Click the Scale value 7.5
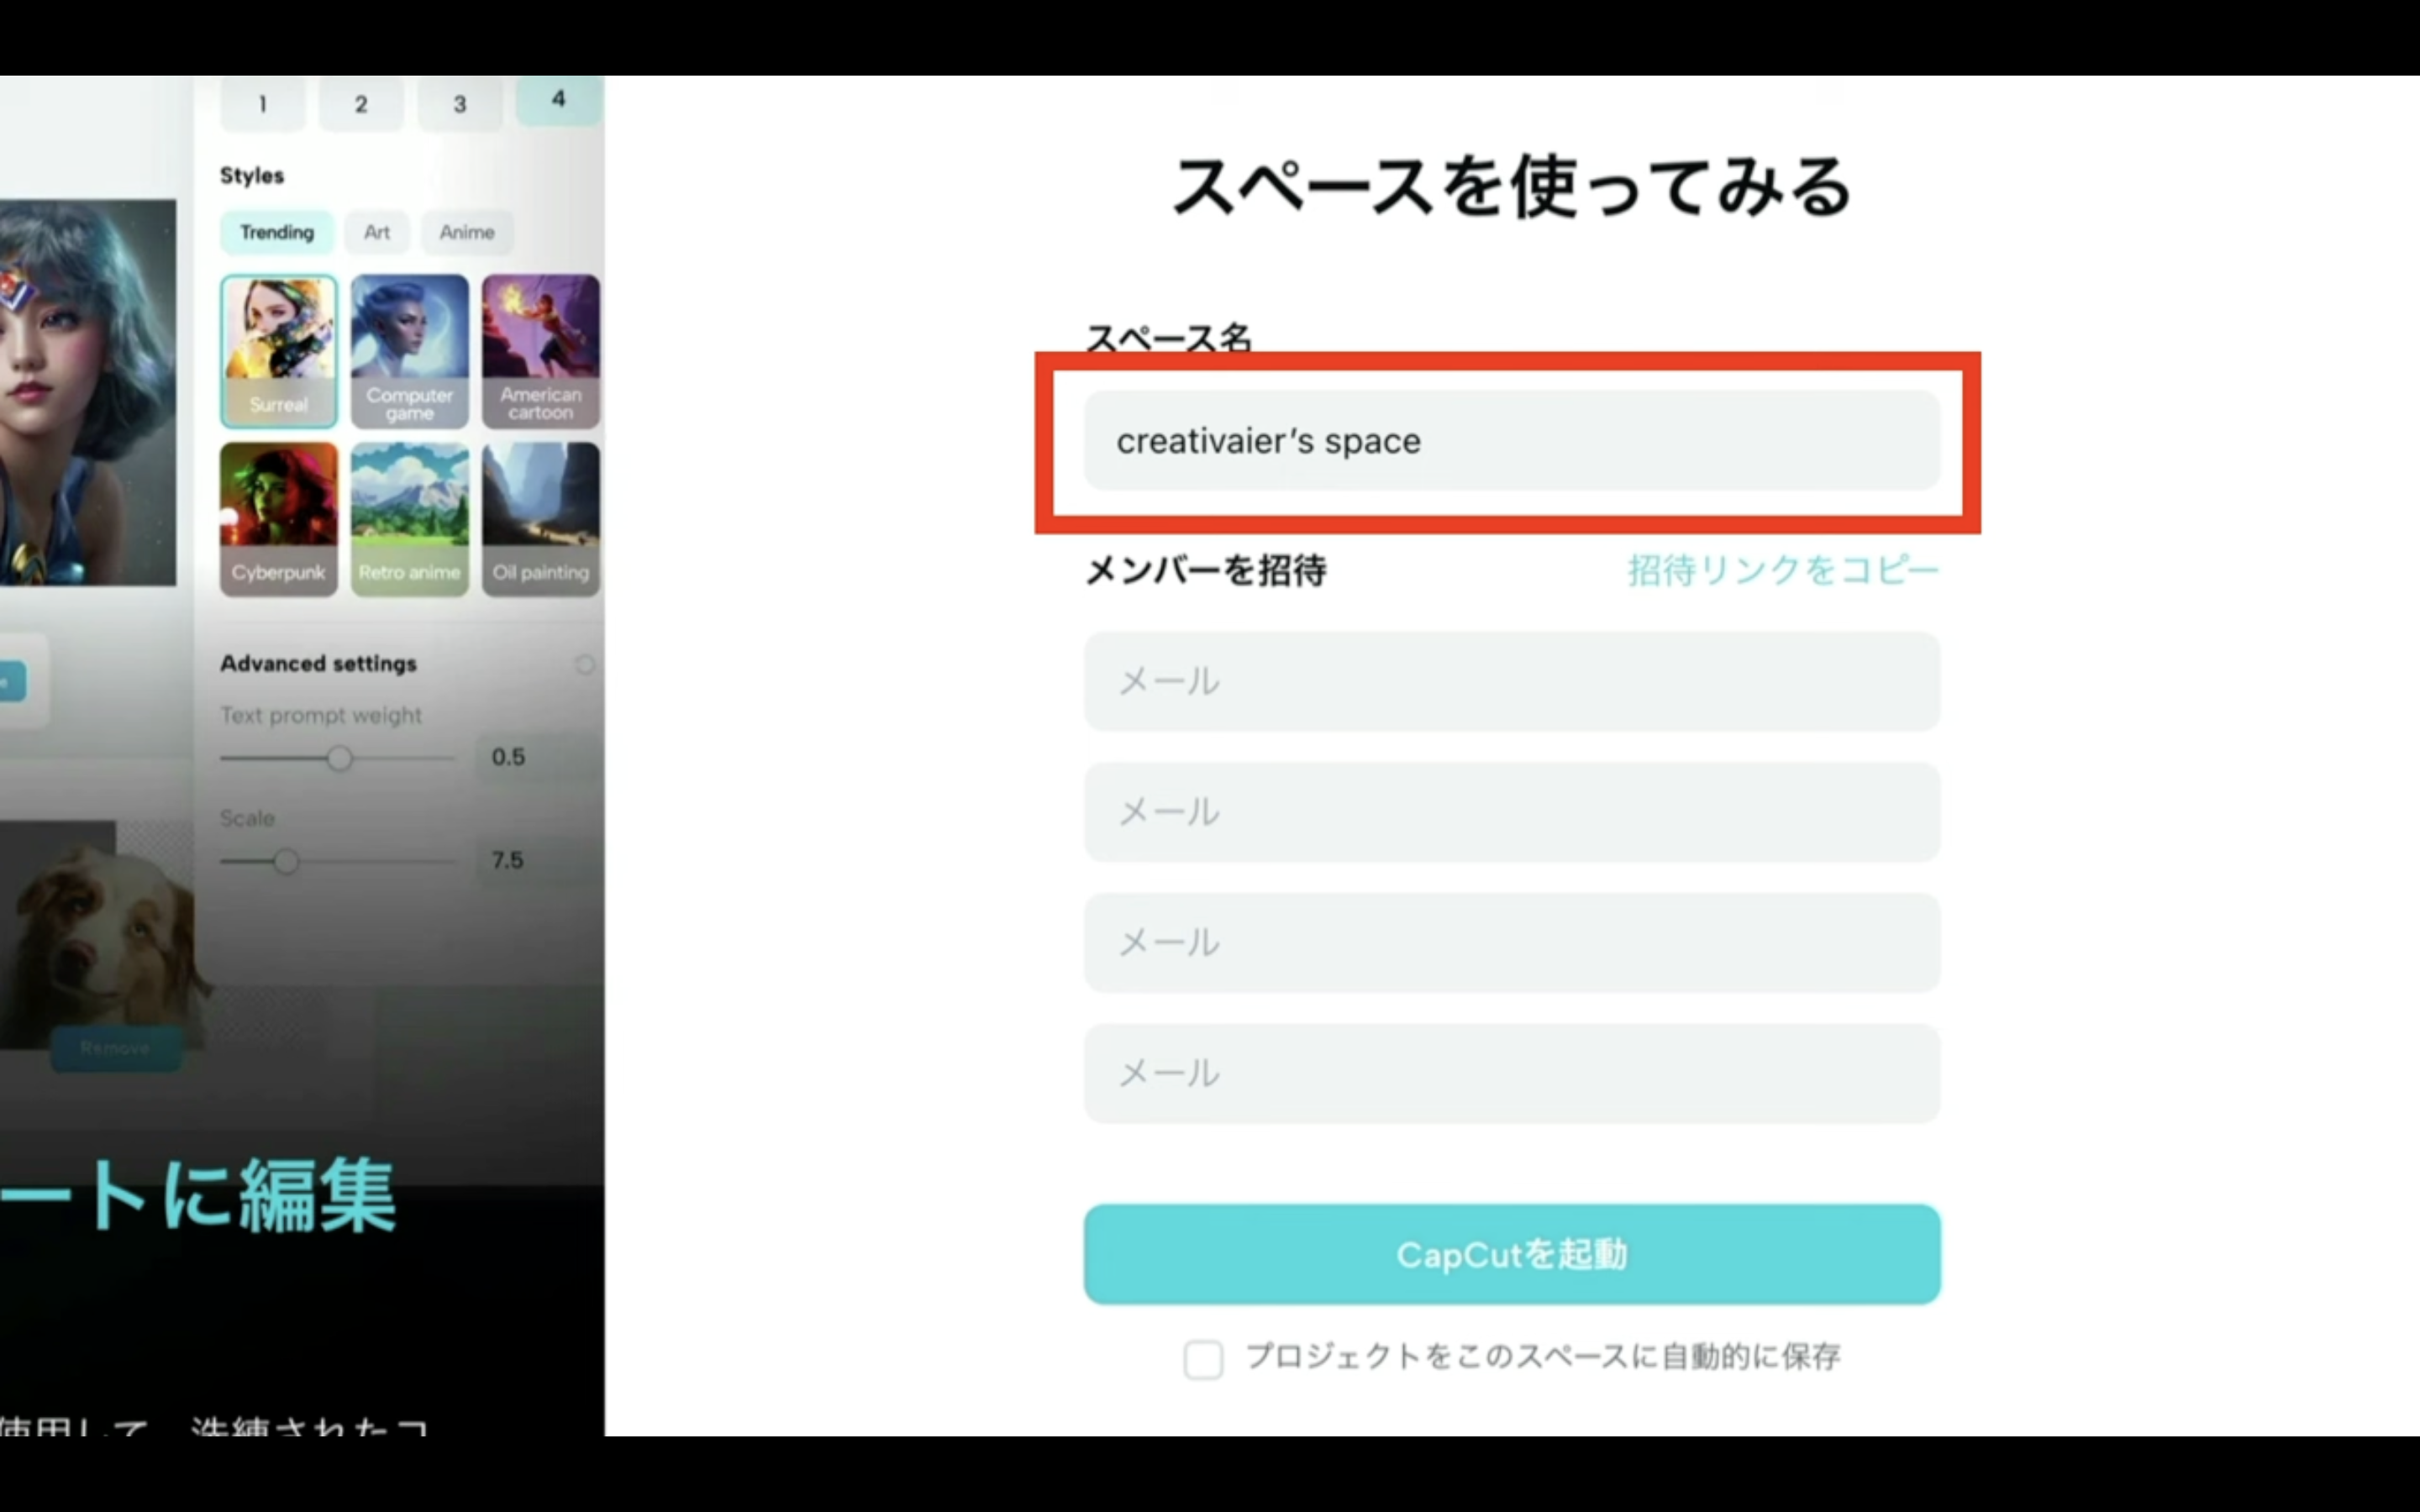This screenshot has height=1512, width=2420. click(x=508, y=860)
